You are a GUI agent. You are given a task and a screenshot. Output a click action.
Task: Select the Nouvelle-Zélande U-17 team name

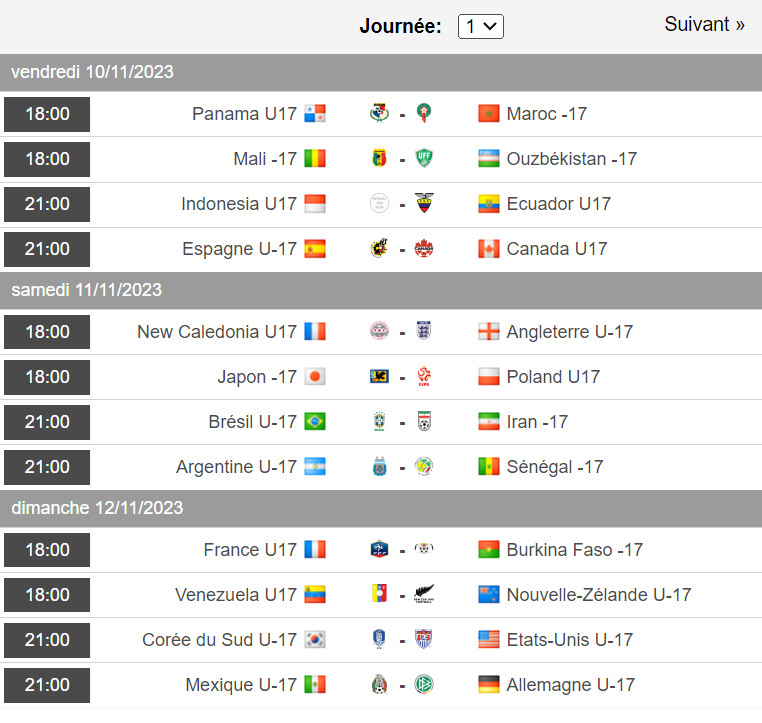coord(599,595)
